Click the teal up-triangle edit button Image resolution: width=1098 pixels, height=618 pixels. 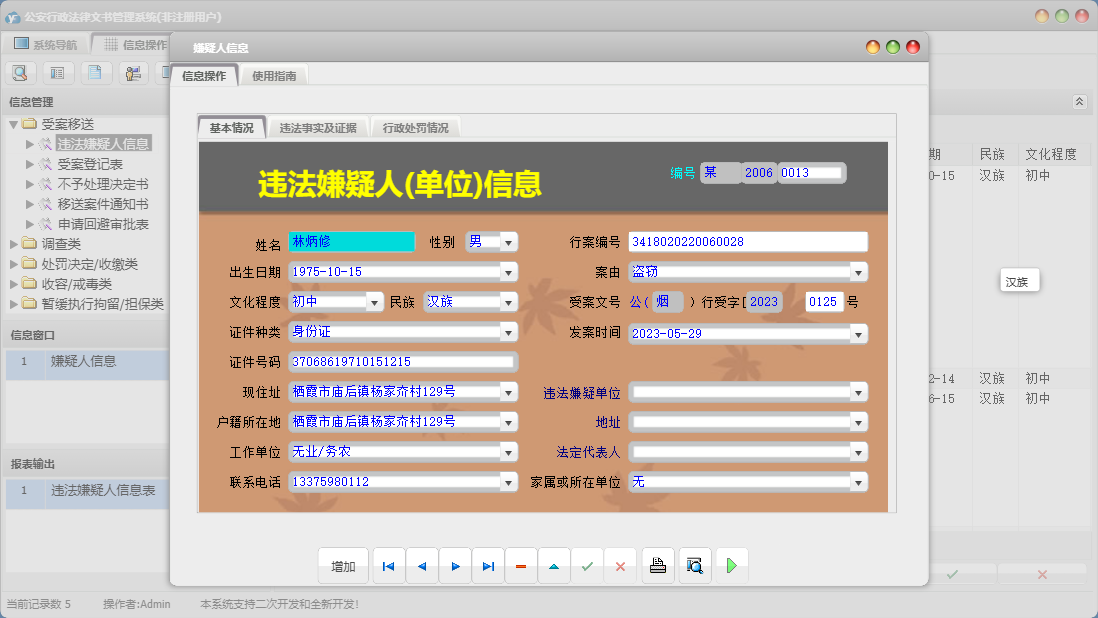click(554, 567)
